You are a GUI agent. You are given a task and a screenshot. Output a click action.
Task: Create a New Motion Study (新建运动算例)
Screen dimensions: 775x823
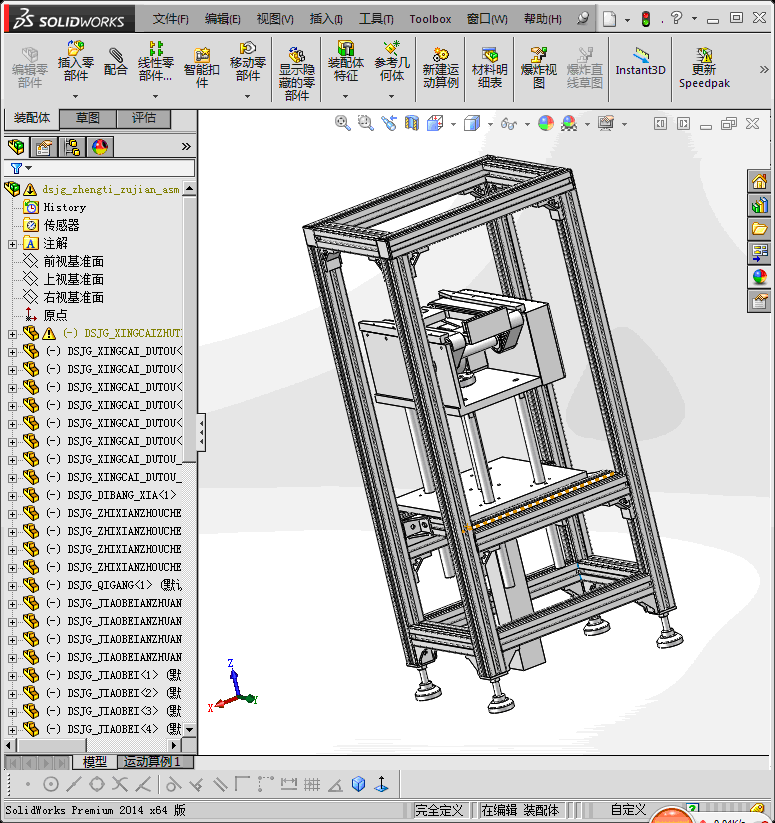coord(441,67)
